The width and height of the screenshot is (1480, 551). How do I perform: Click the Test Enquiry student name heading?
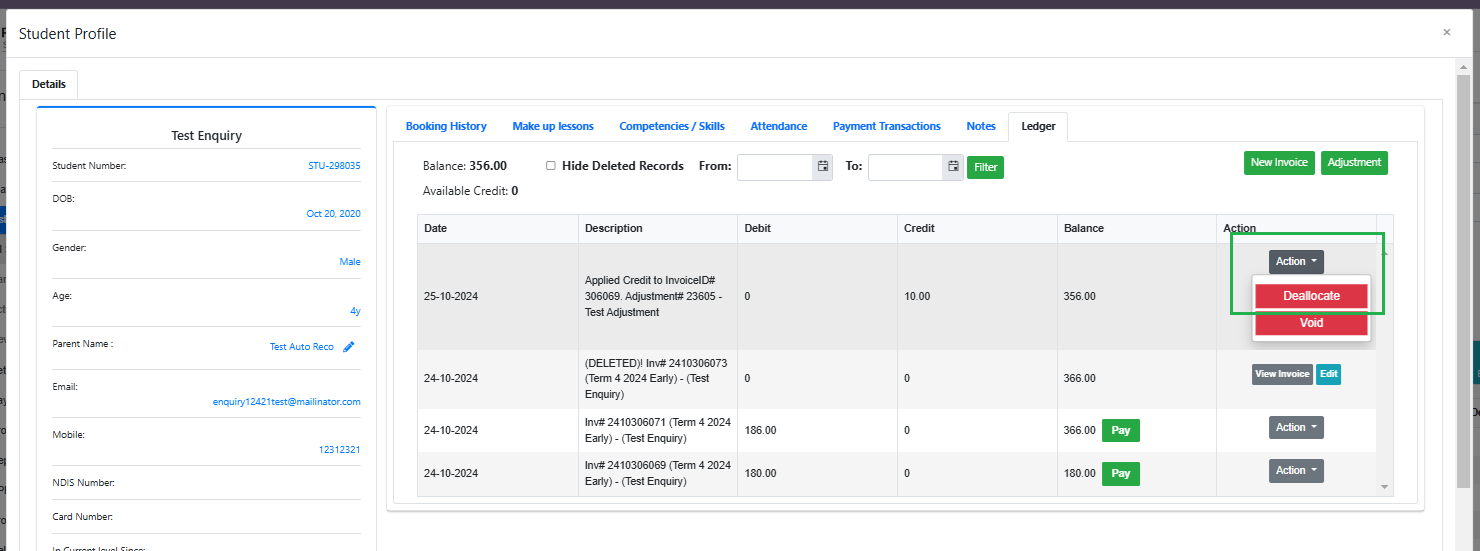[x=206, y=135]
